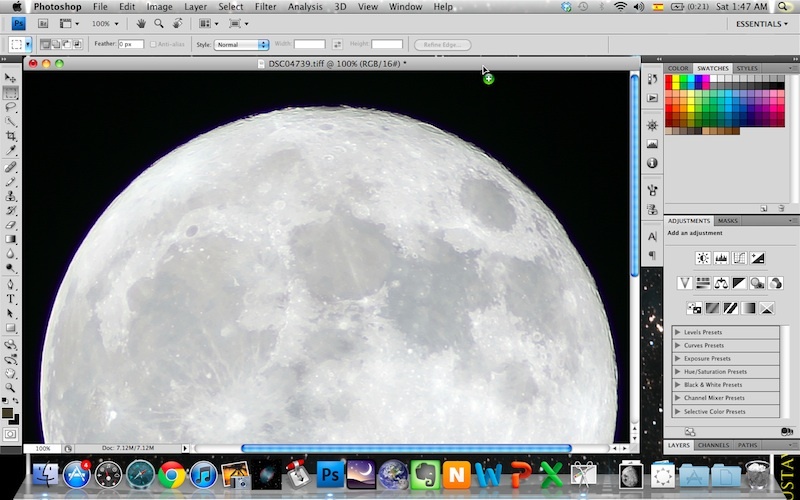Toggle Quick Mask mode
This screenshot has height=500, width=800.
tap(10, 434)
